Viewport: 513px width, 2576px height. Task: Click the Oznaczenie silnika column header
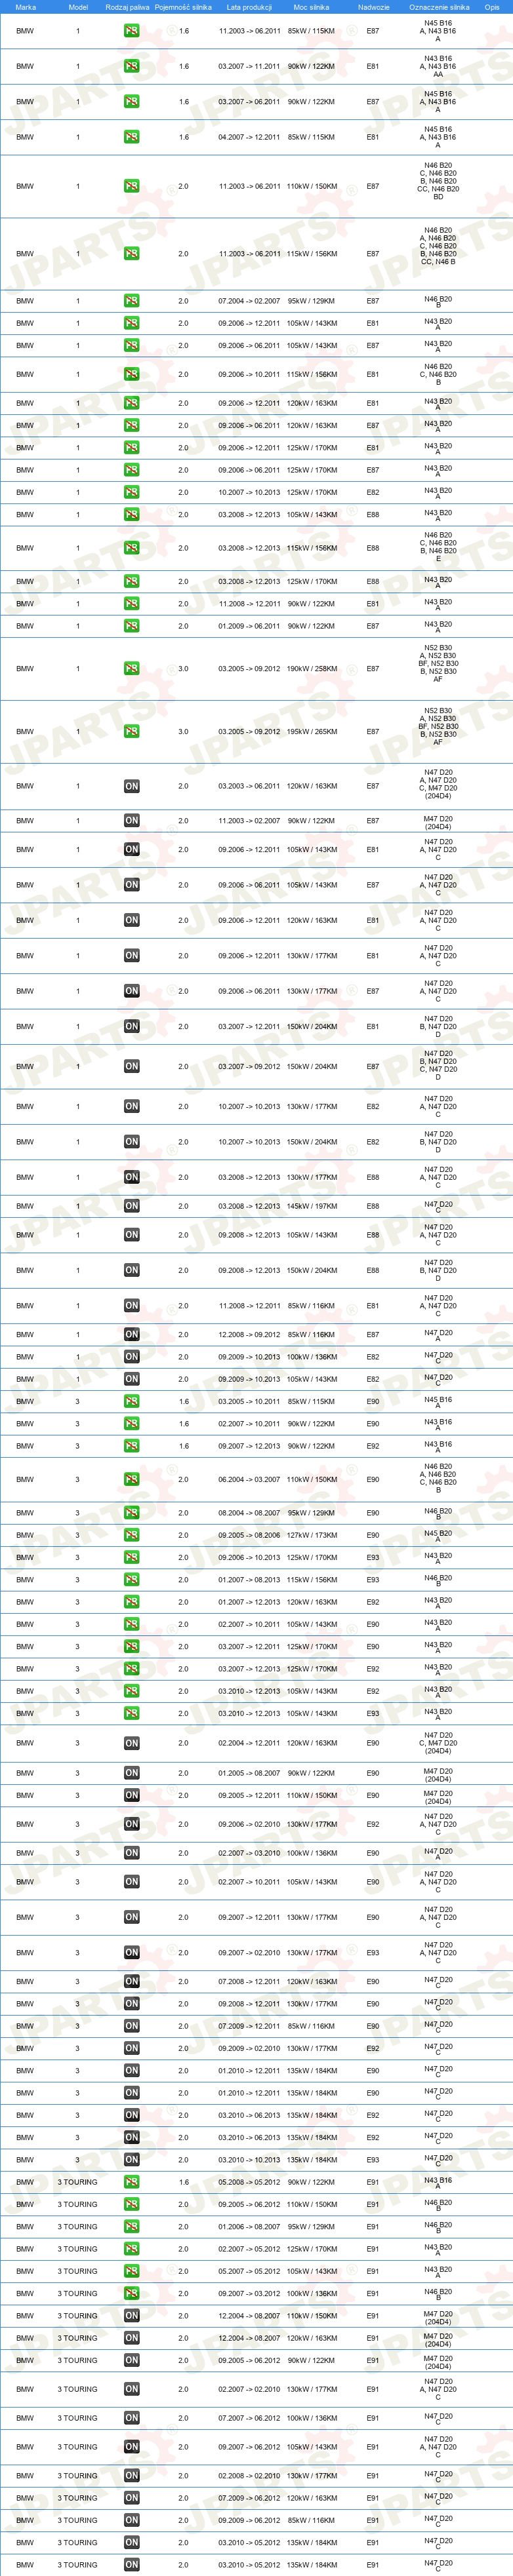click(439, 7)
